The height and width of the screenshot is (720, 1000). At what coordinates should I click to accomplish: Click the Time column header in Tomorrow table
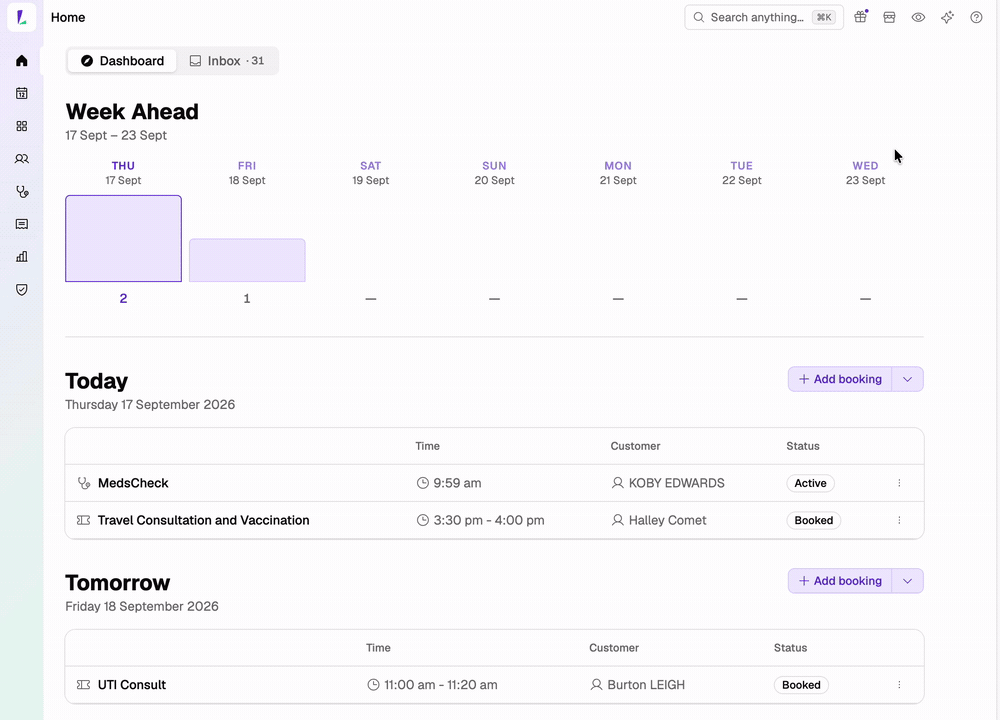pos(378,648)
